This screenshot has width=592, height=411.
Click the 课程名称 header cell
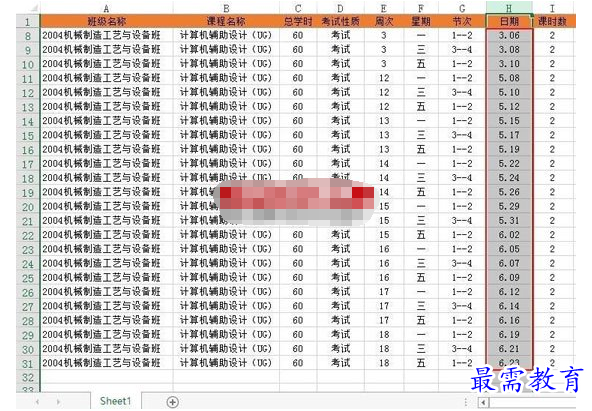[x=226, y=22]
